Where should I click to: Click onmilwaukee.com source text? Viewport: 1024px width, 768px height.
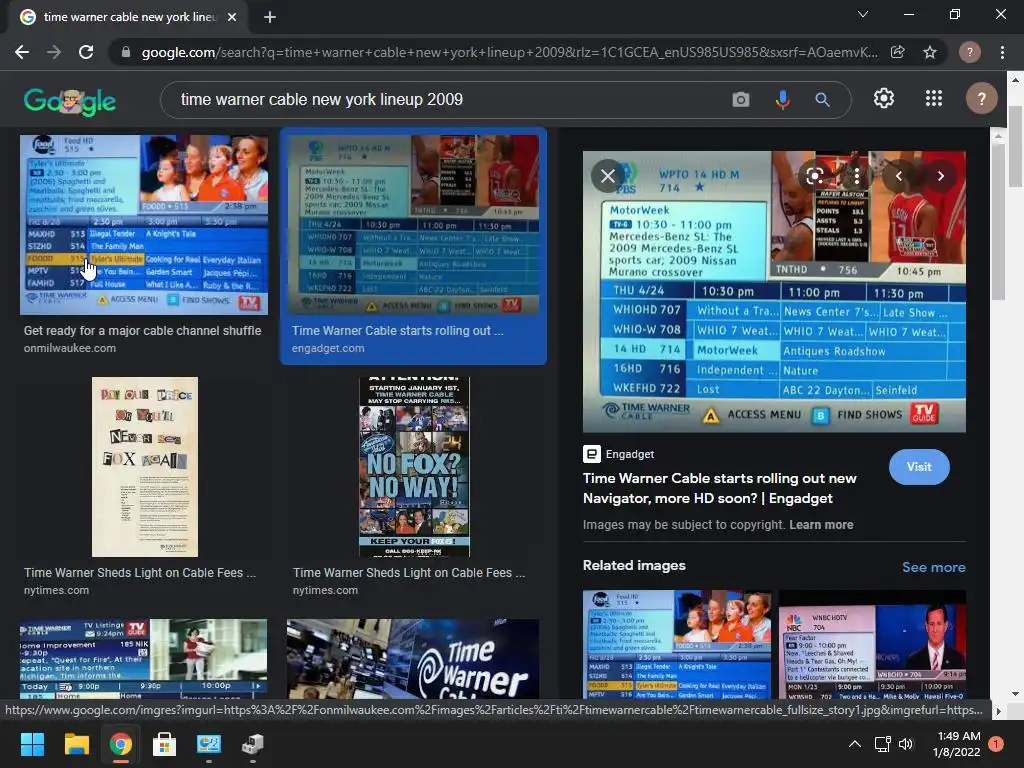coord(70,348)
